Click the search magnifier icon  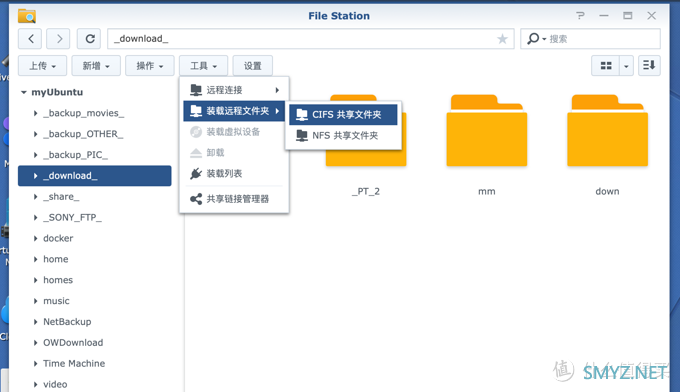[x=533, y=39]
